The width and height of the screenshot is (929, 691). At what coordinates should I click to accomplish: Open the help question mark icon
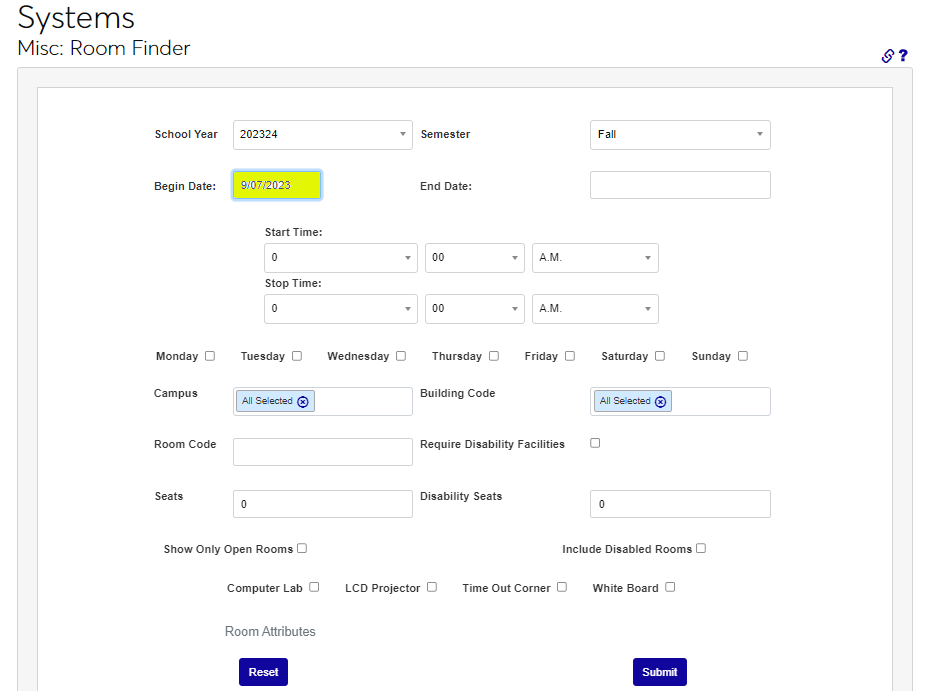click(x=902, y=56)
